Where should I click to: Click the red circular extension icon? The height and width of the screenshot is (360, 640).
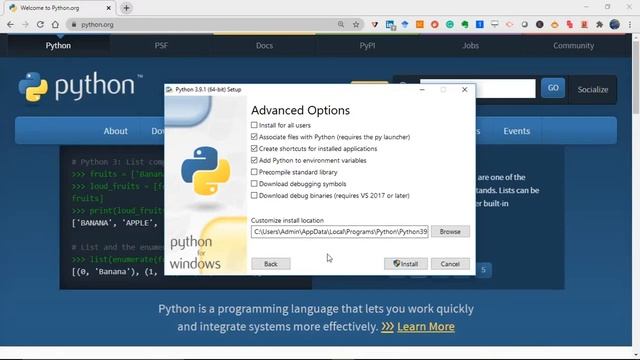coord(435,24)
